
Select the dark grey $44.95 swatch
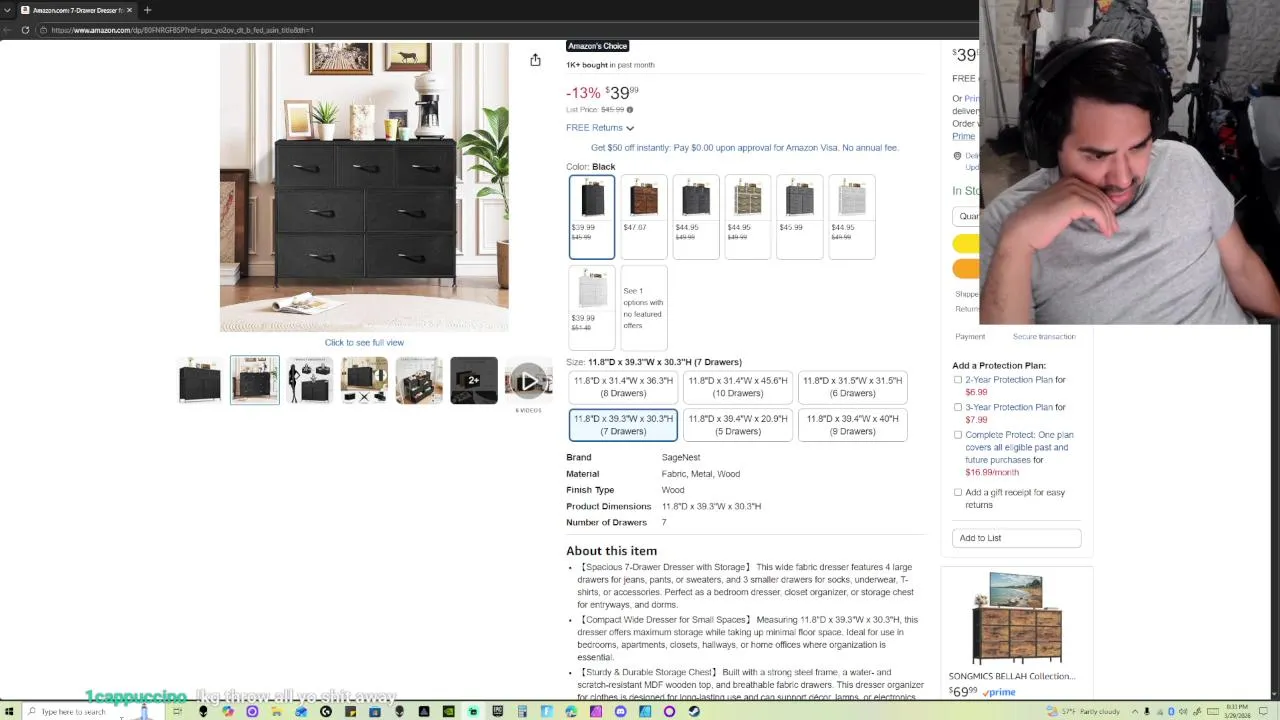696,217
